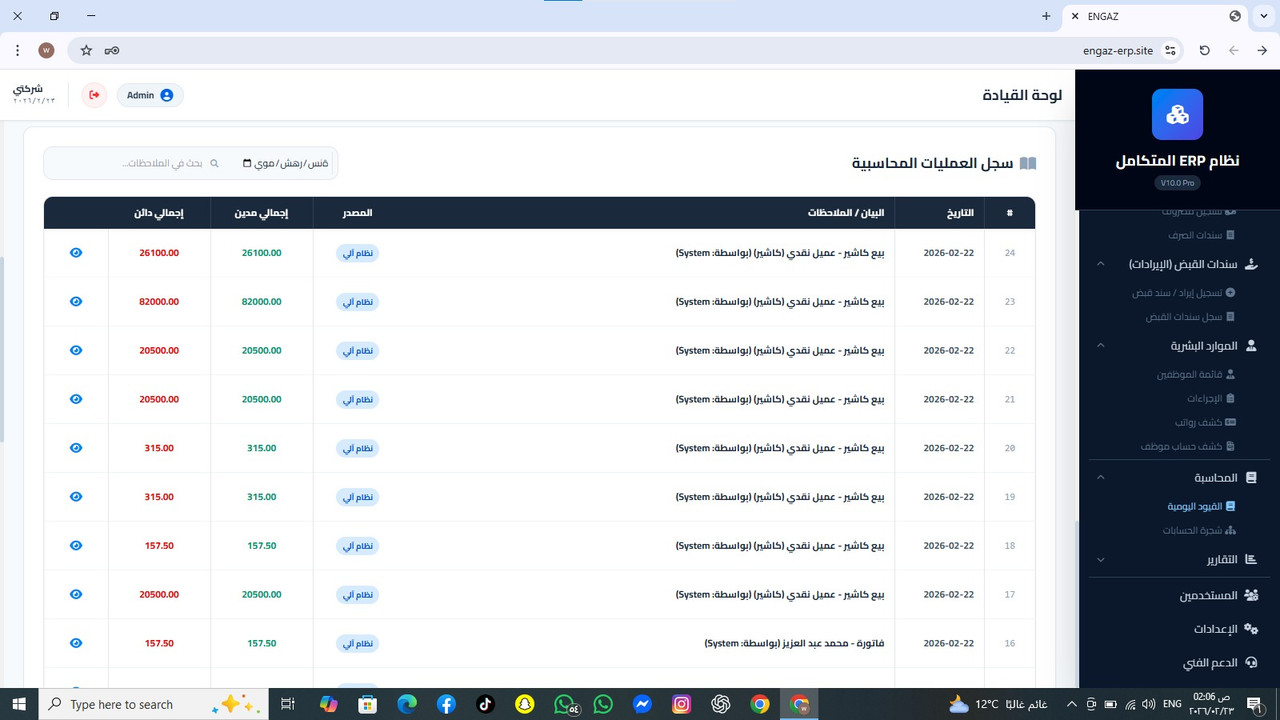Collapse the الموارد البشرية section
1280x720 pixels.
pyautogui.click(x=1100, y=345)
